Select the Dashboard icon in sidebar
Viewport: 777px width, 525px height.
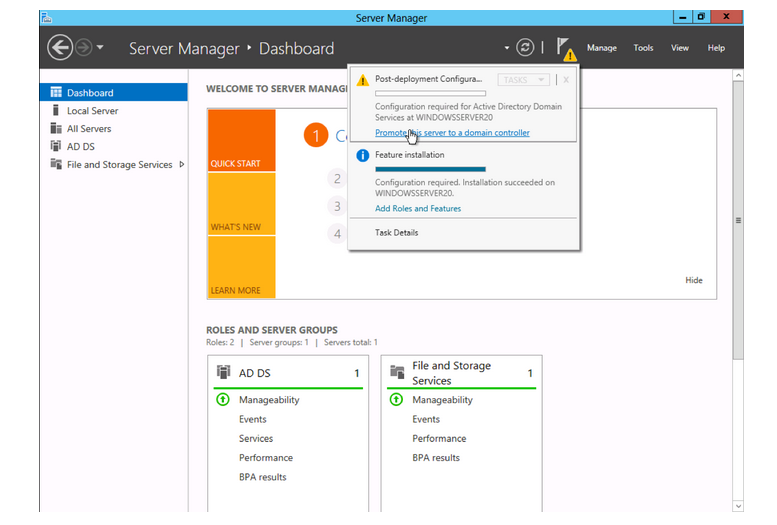tap(56, 93)
